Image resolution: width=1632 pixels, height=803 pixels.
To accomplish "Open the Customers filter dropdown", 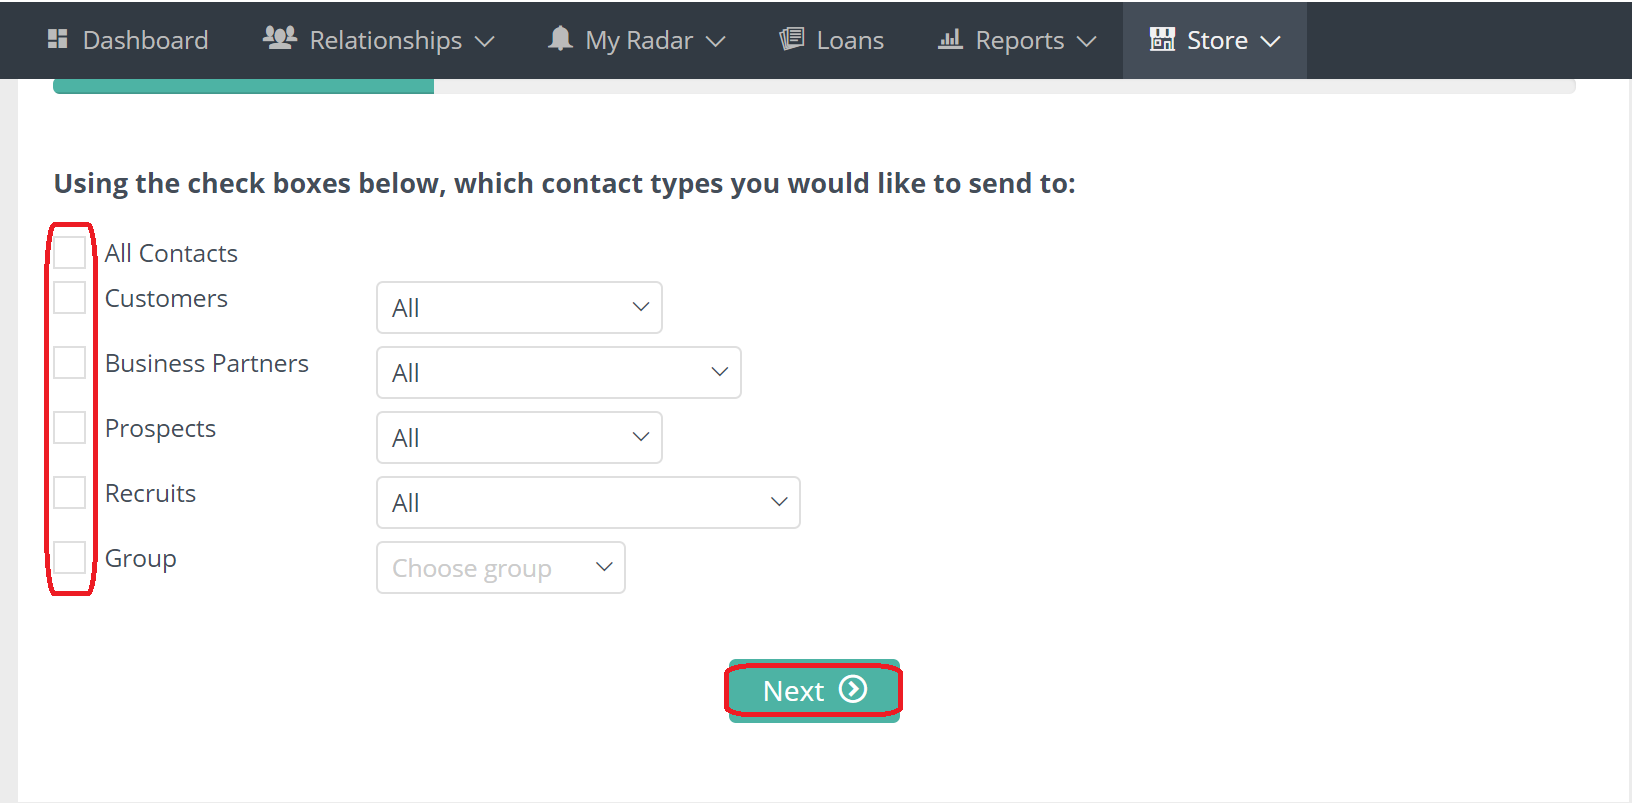I will pos(519,307).
